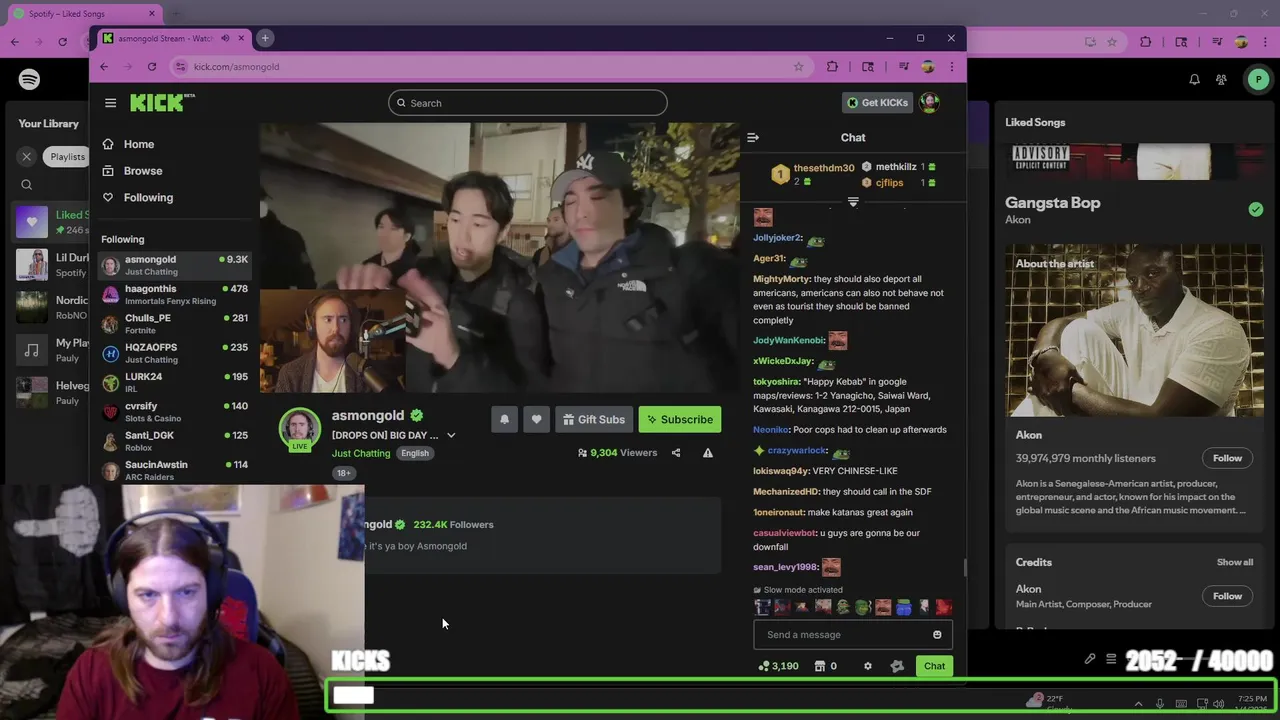Search within Your Library in Spotify
The width and height of the screenshot is (1280, 720).
click(x=27, y=185)
